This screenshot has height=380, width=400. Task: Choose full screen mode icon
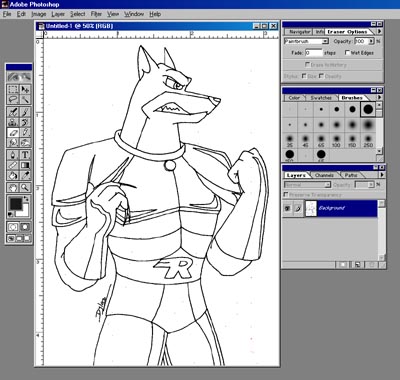point(27,239)
